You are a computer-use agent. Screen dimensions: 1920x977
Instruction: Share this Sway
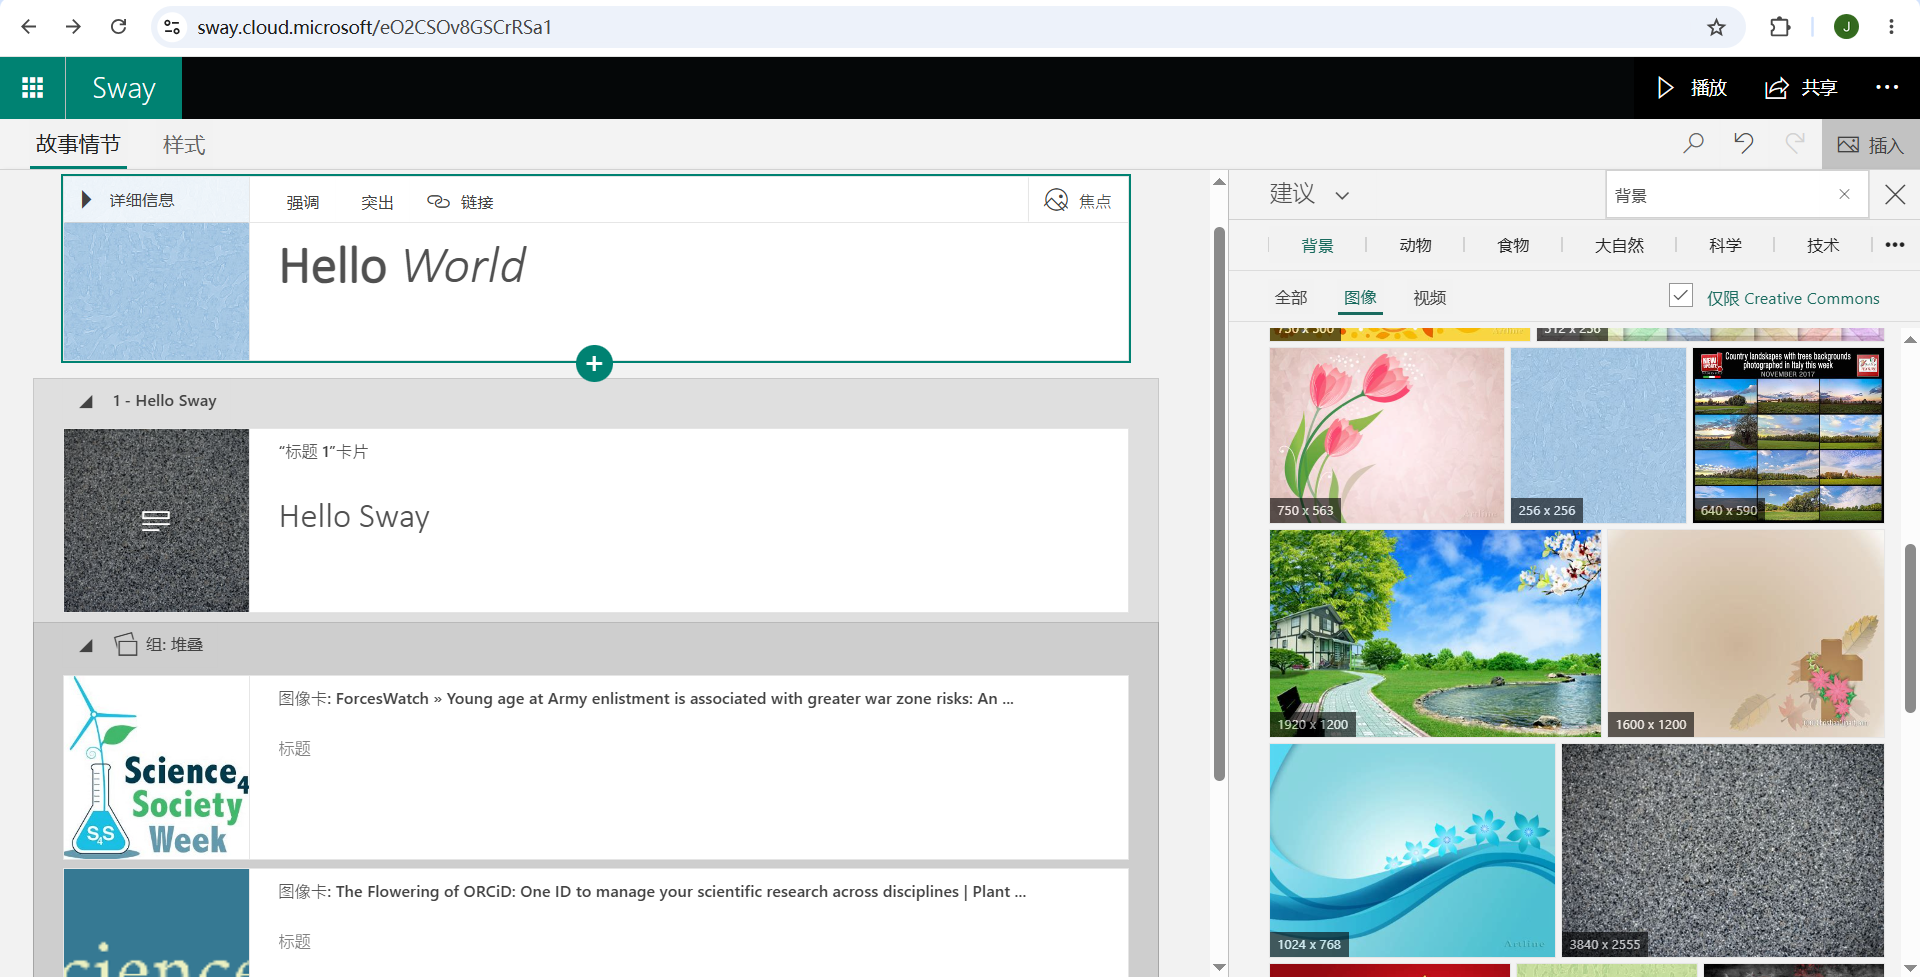pos(1801,88)
